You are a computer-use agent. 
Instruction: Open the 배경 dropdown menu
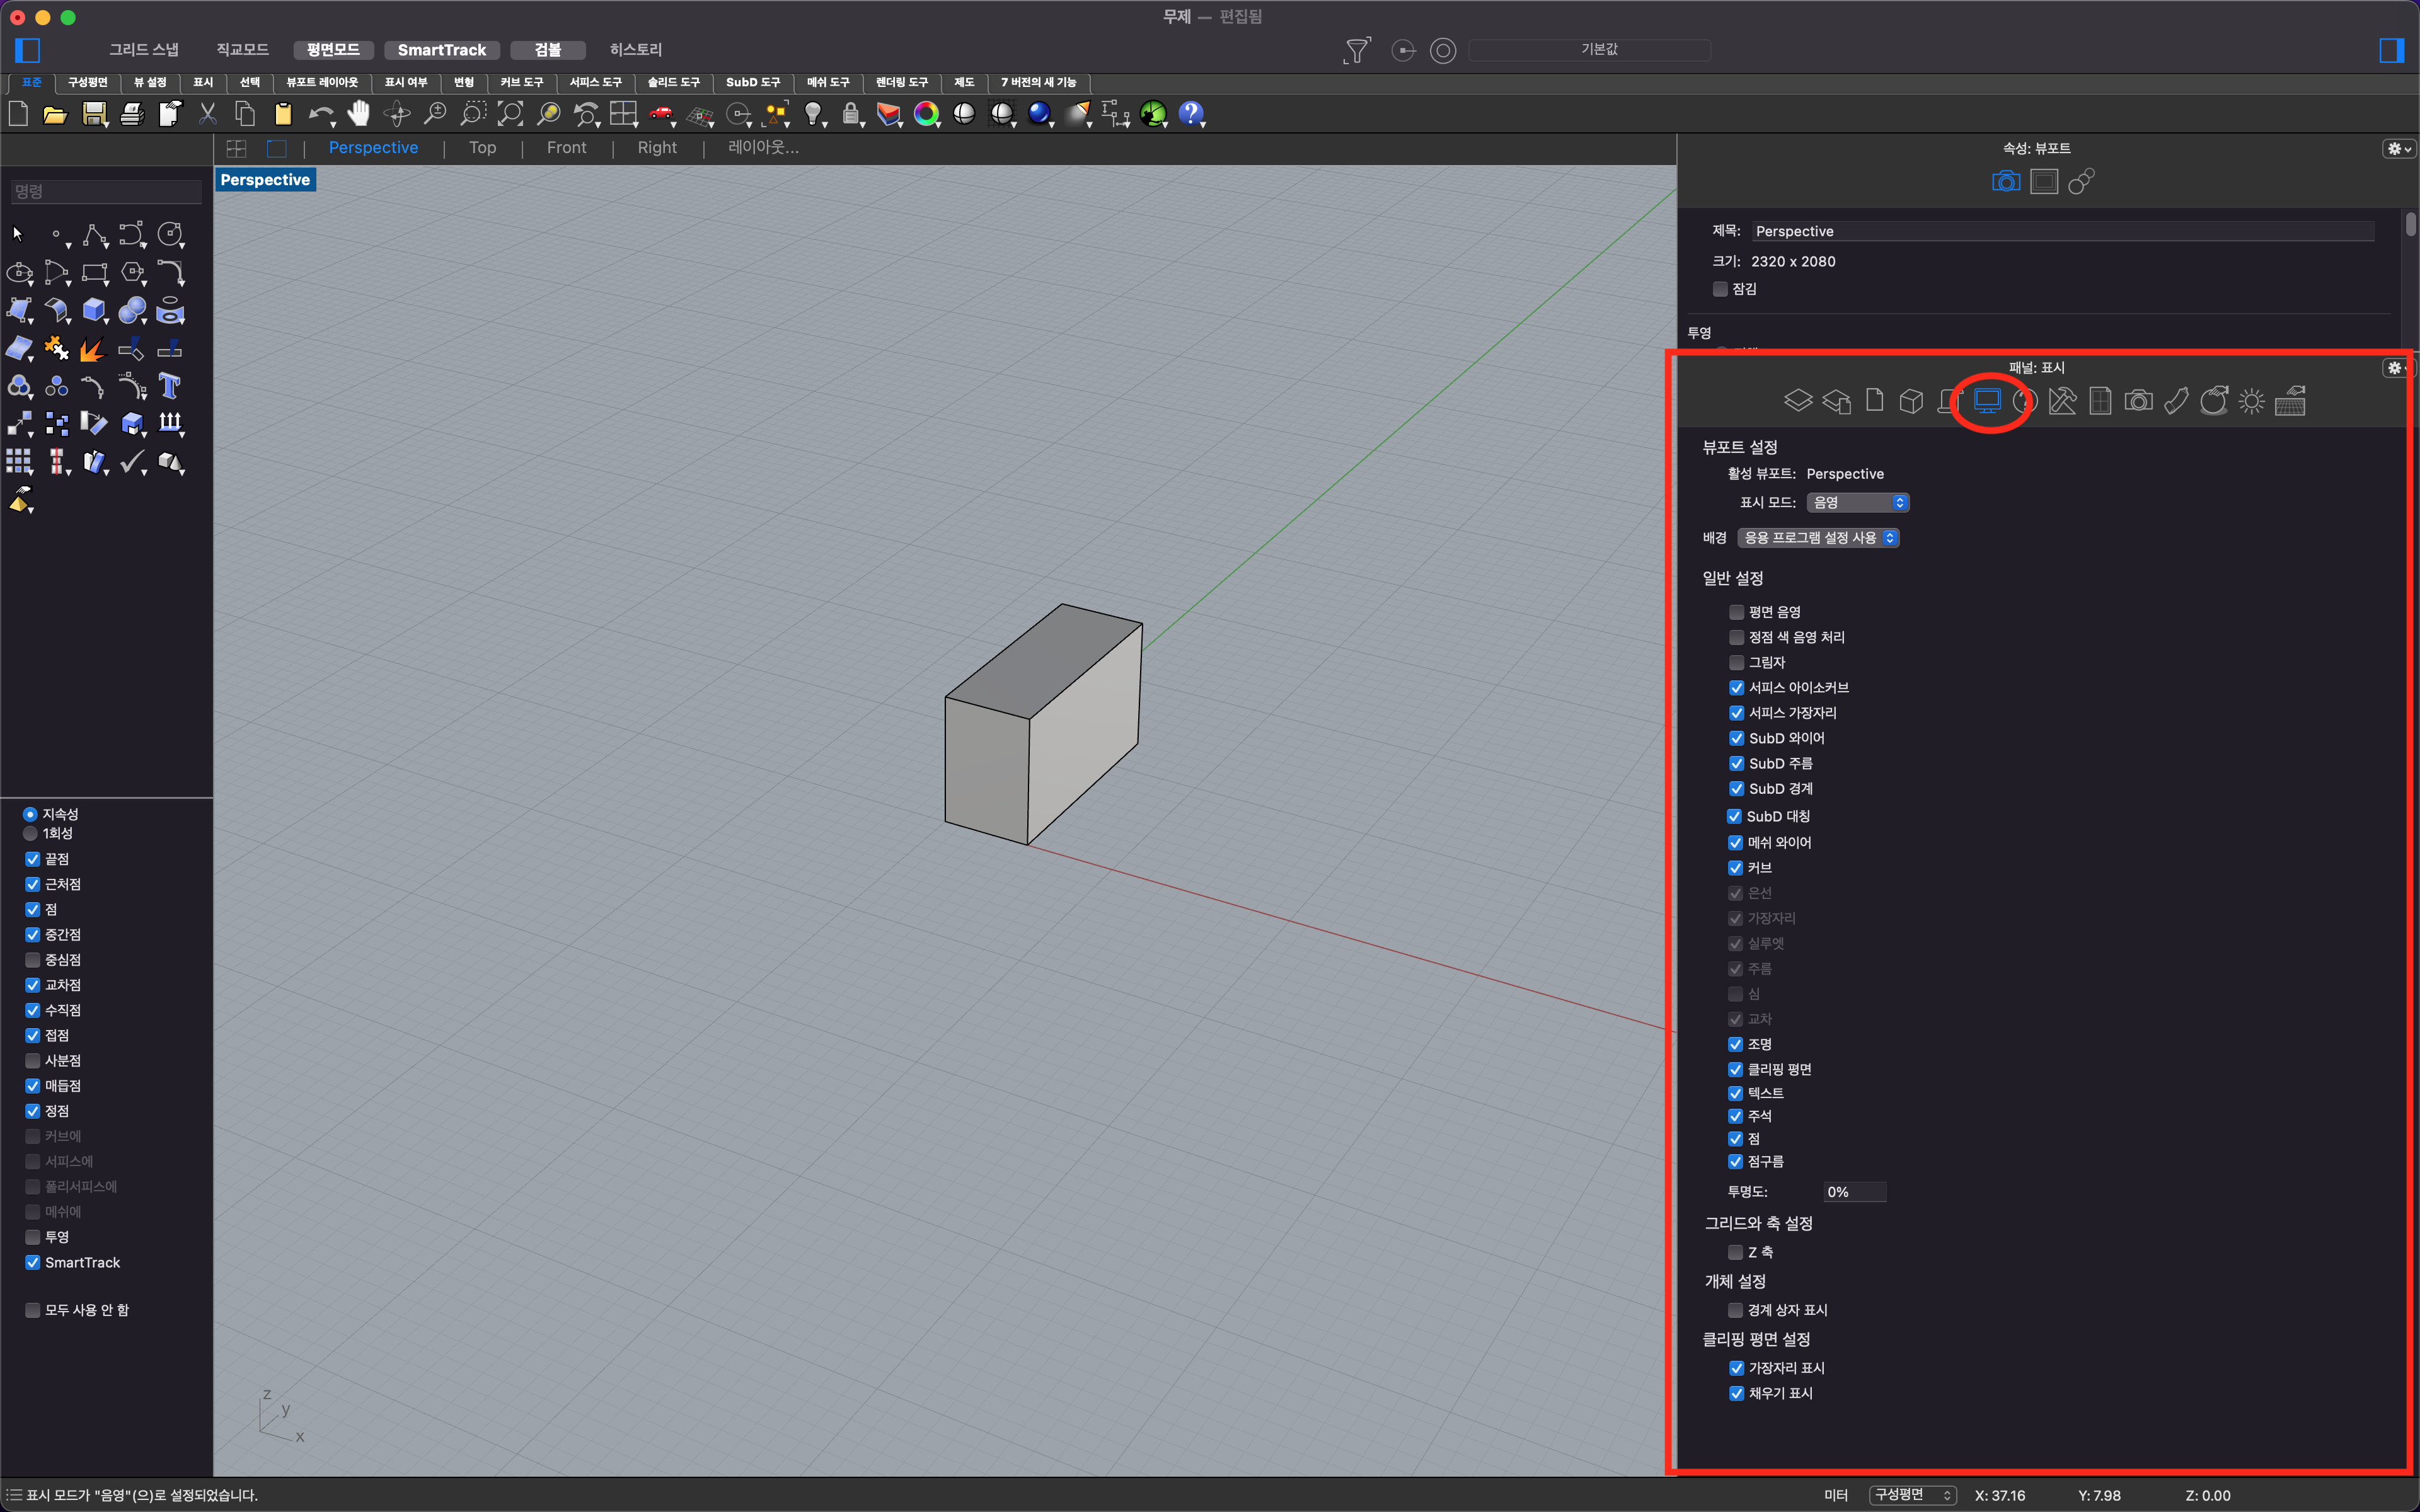1817,538
